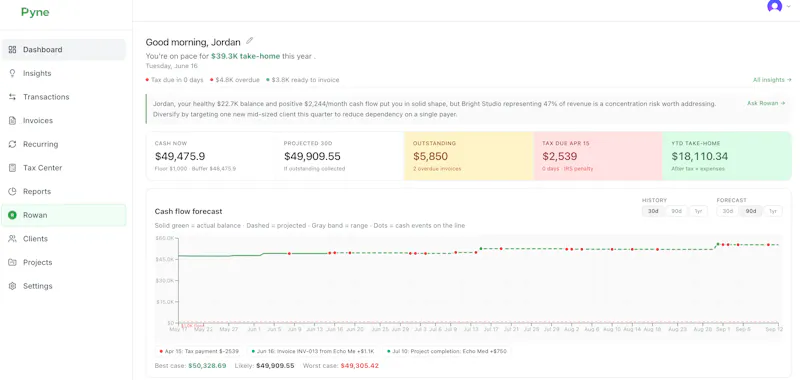
Task: Open the user avatar profile icon
Action: coord(774,6)
